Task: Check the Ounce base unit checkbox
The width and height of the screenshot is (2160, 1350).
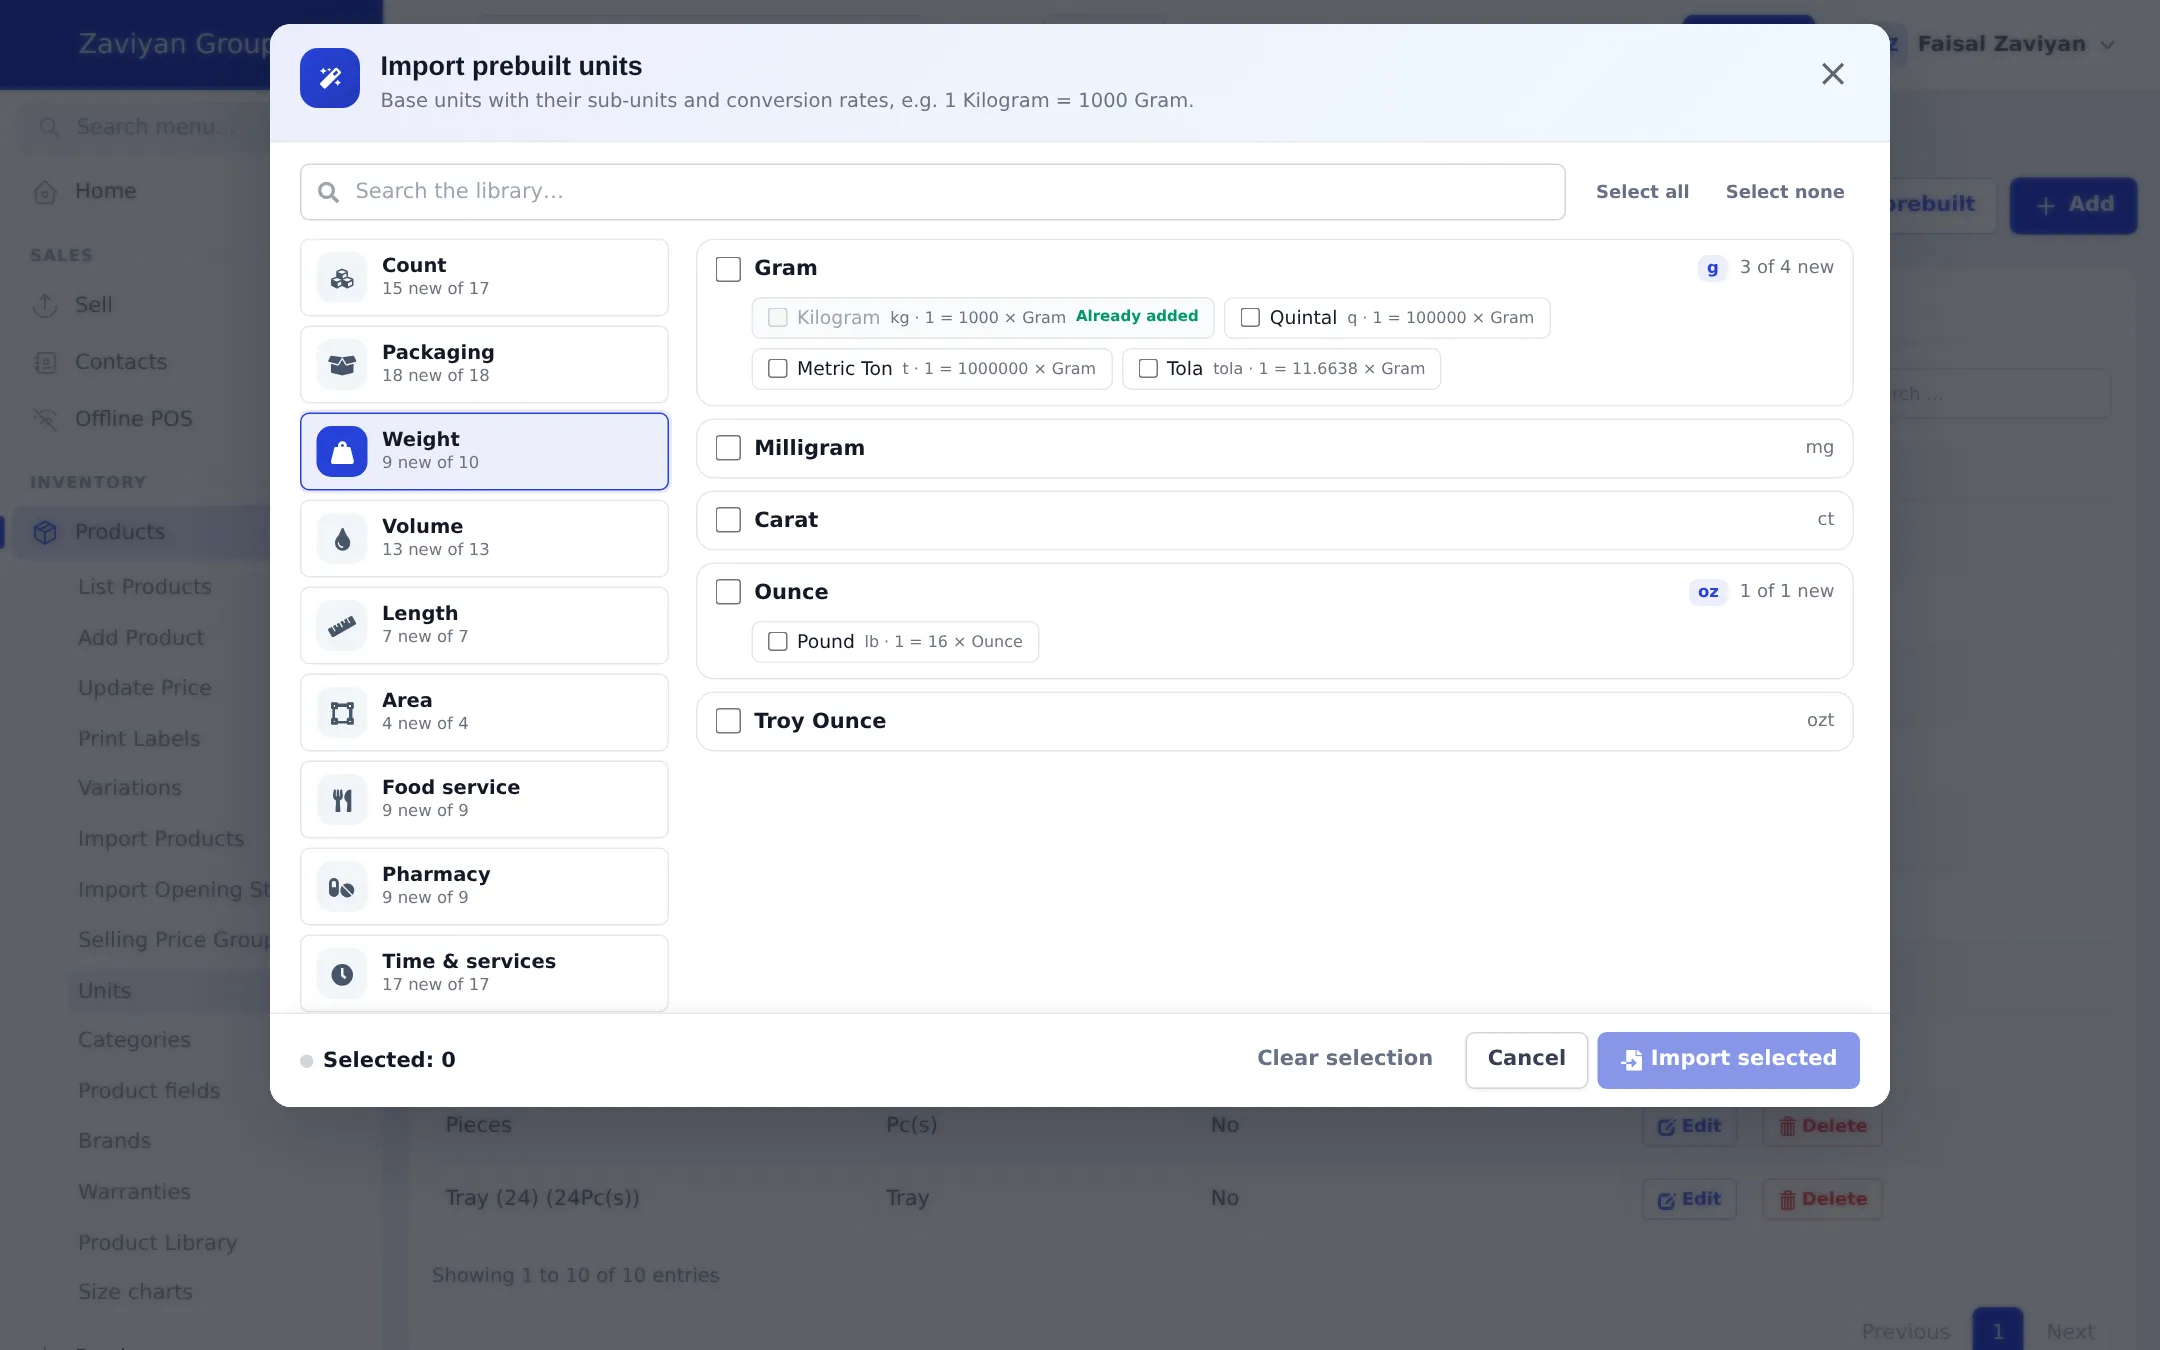Action: click(x=728, y=592)
